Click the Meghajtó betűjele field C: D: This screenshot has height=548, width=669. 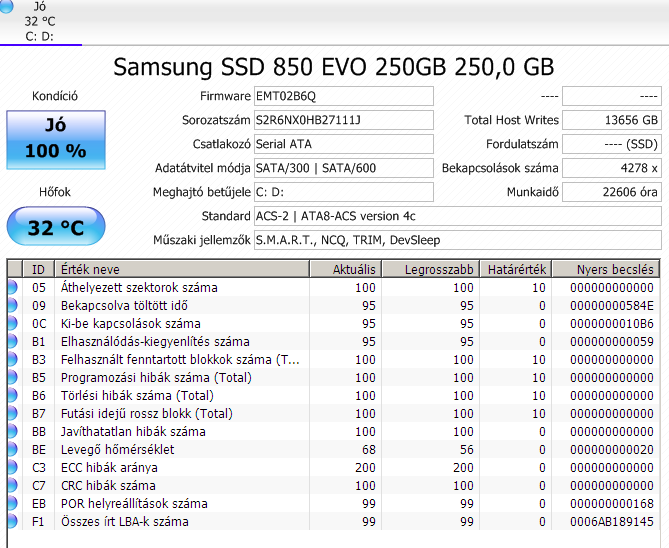pos(344,192)
